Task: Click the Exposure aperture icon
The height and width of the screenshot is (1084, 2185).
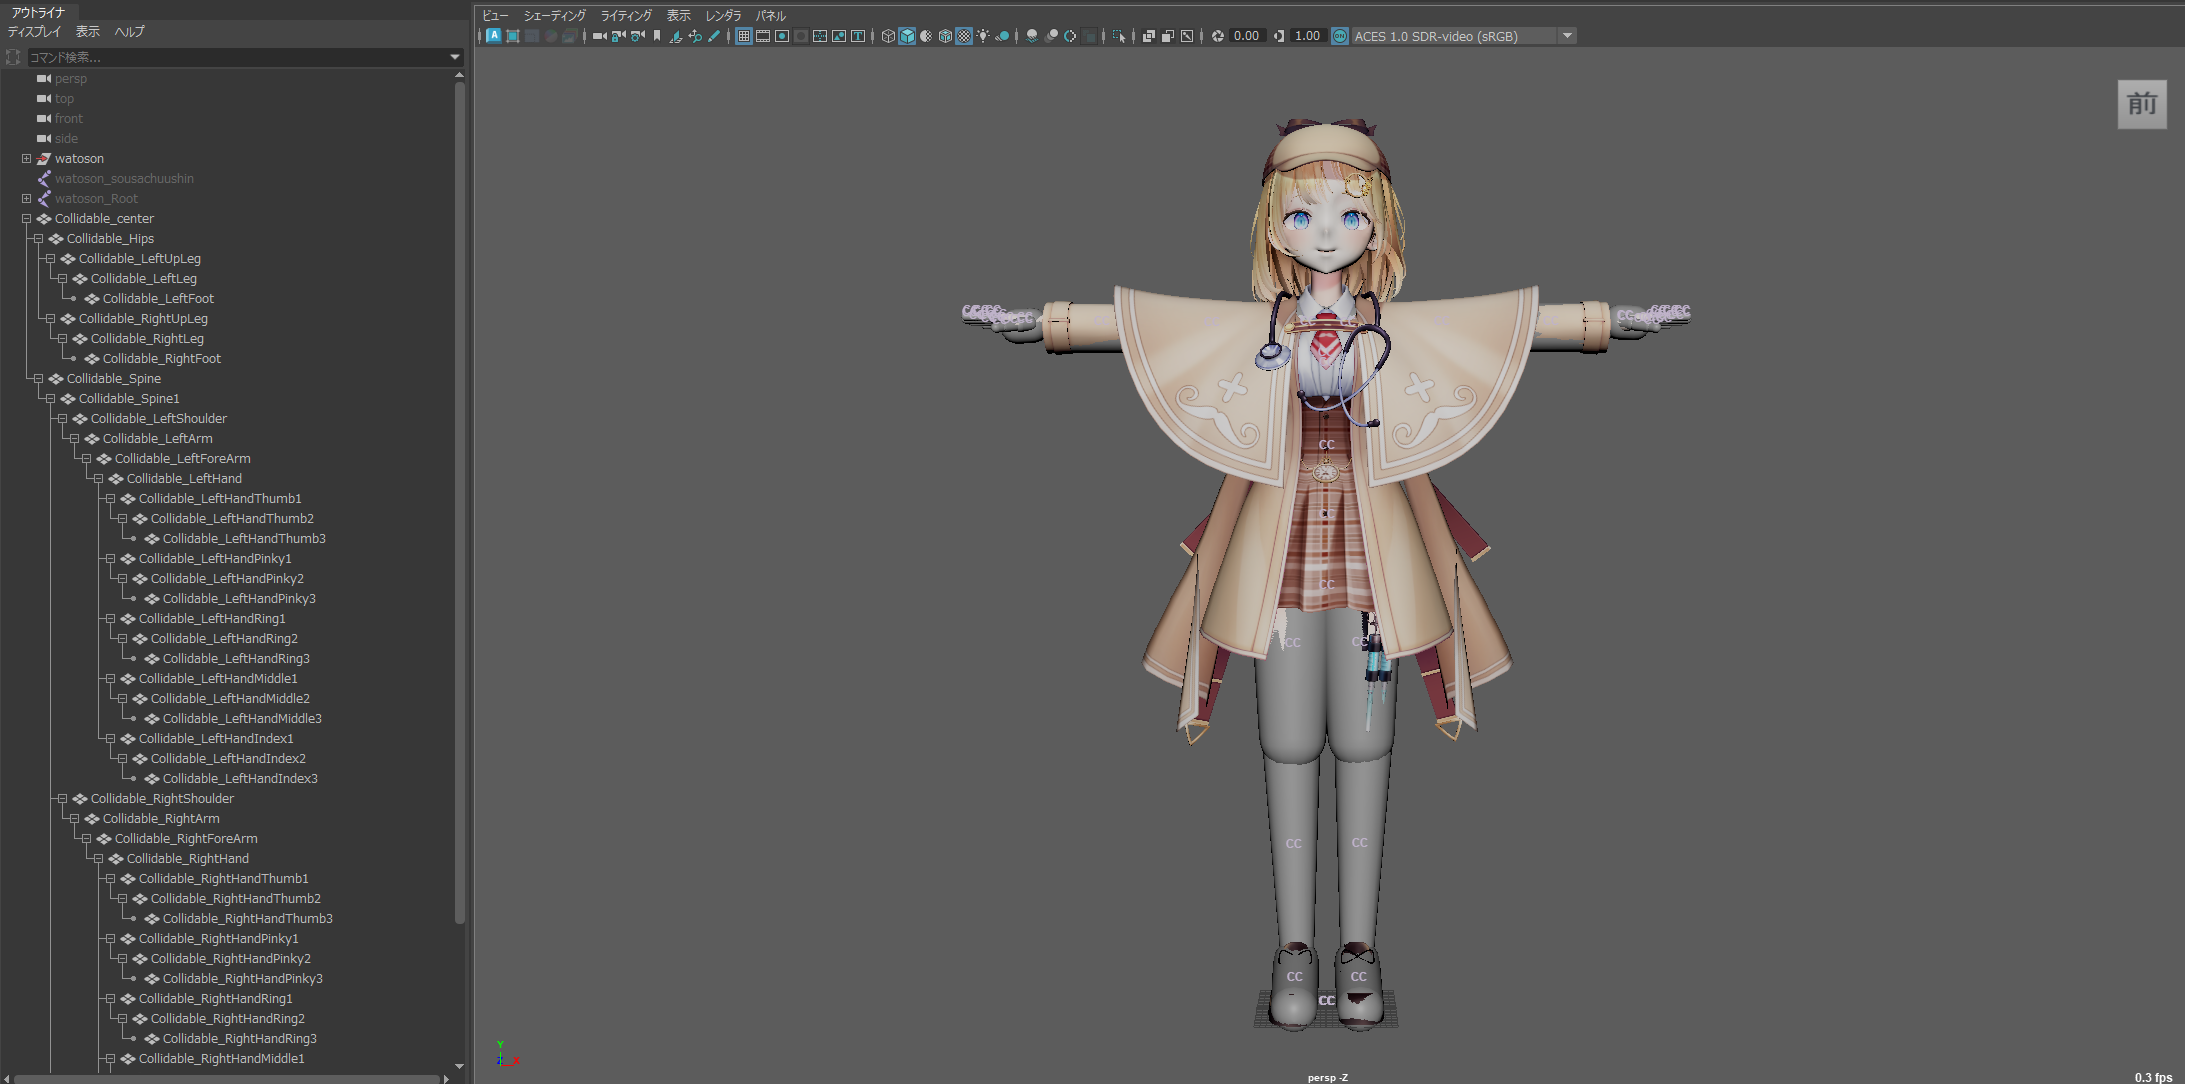Action: click(1218, 36)
